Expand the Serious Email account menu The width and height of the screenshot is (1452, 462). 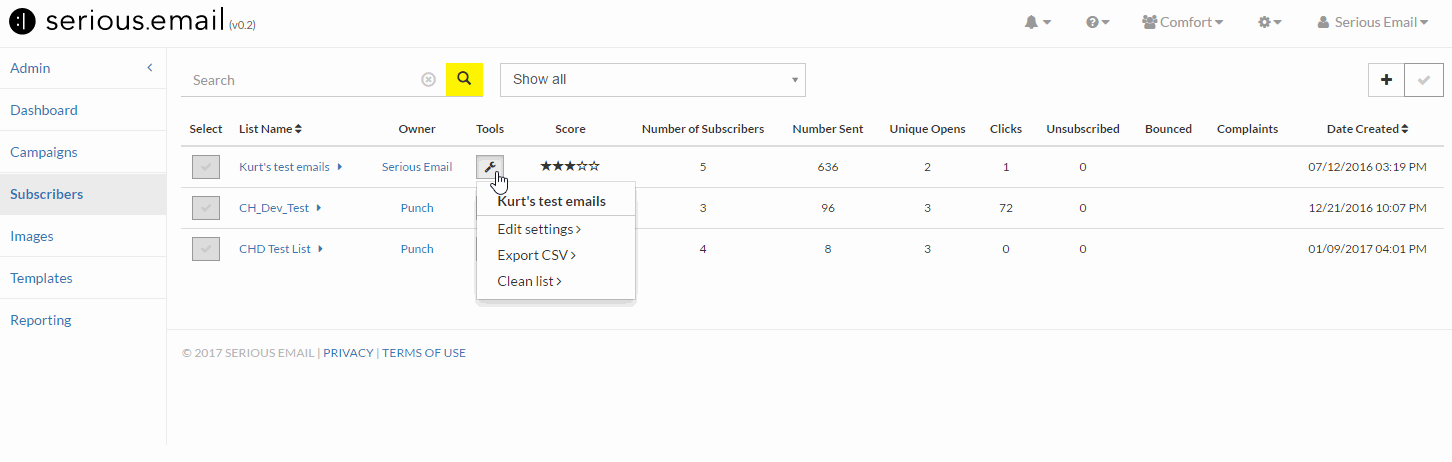(x=1373, y=22)
